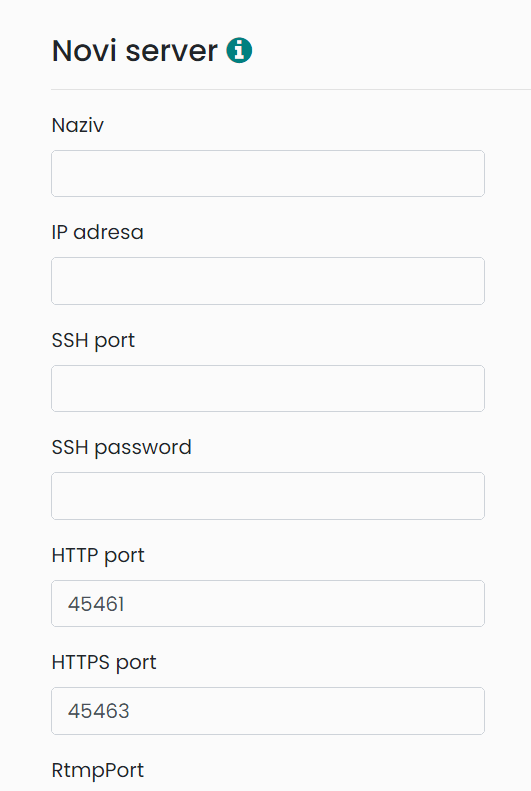Click the divider line below Novi server heading
Viewport: 531px width, 791px height.
(x=291, y=89)
